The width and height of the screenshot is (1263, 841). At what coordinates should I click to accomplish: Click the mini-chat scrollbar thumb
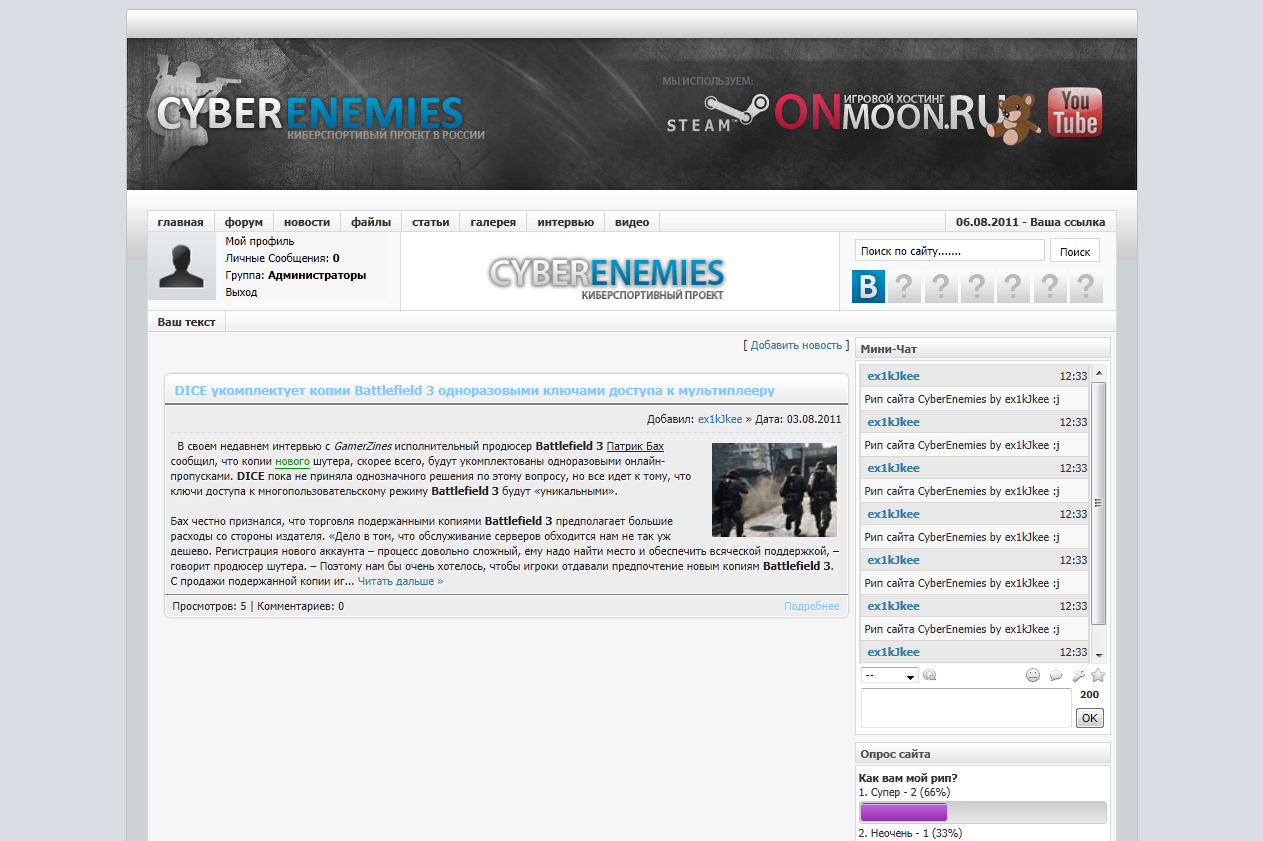(x=1098, y=503)
